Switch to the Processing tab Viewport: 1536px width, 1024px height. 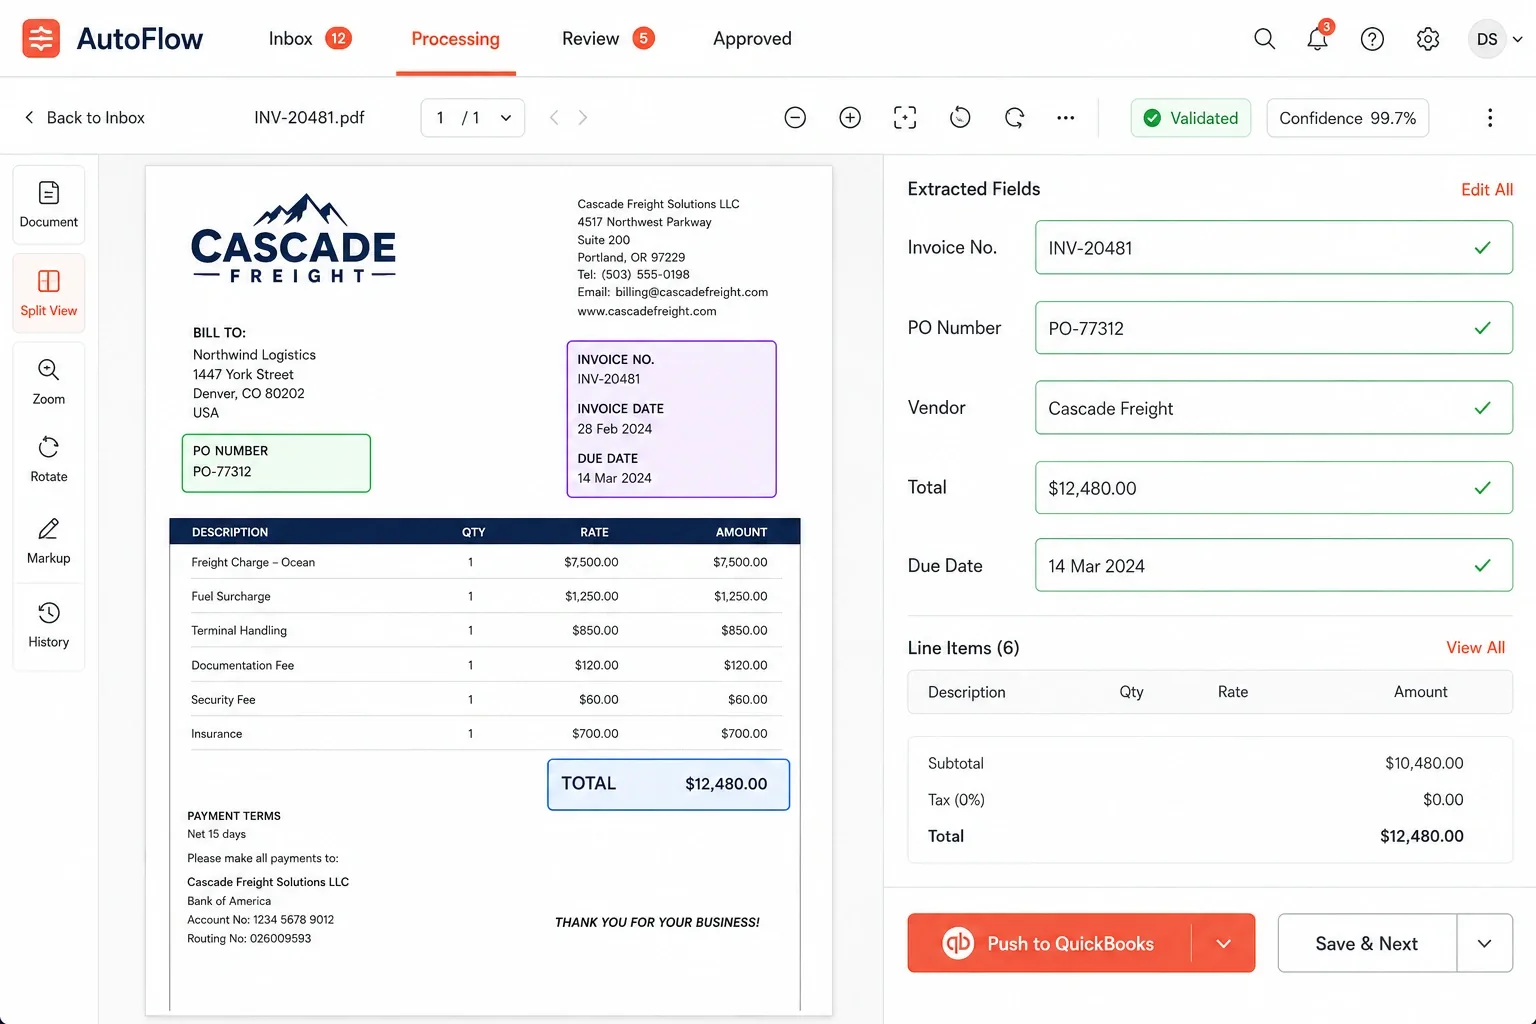click(x=456, y=39)
